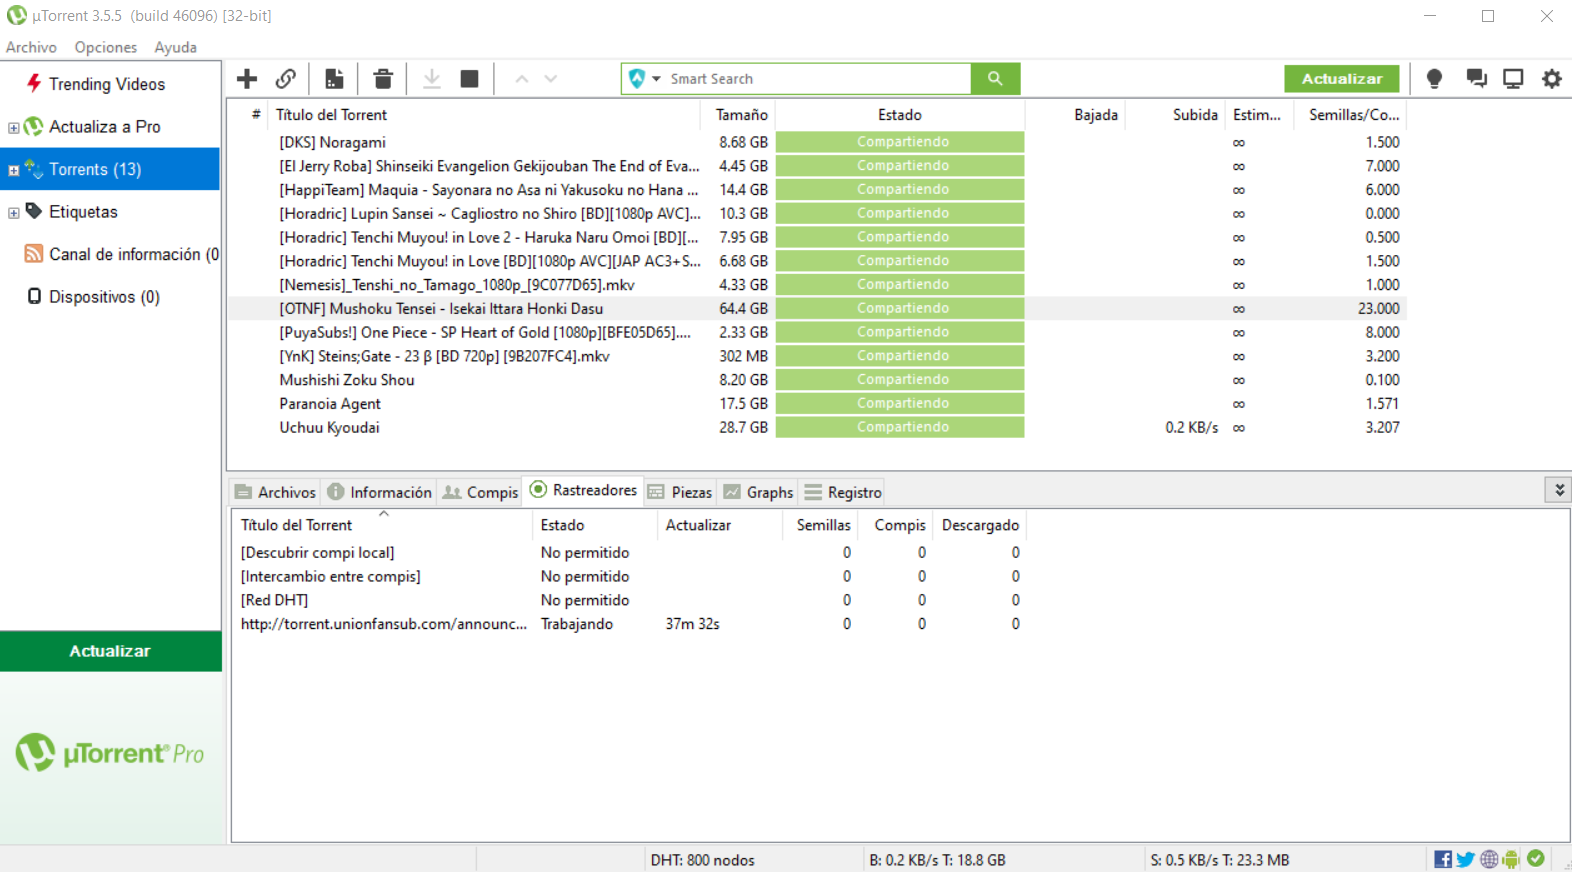The width and height of the screenshot is (1572, 872).
Task: Click the lightbulb icon in the toolbar
Action: coord(1434,78)
